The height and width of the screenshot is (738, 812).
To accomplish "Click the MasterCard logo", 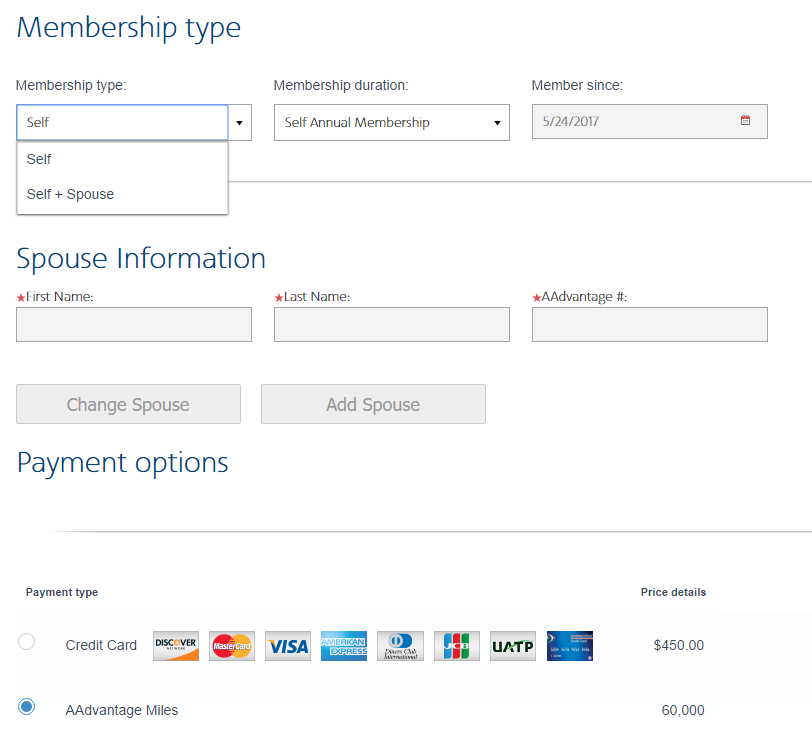I will [x=232, y=646].
